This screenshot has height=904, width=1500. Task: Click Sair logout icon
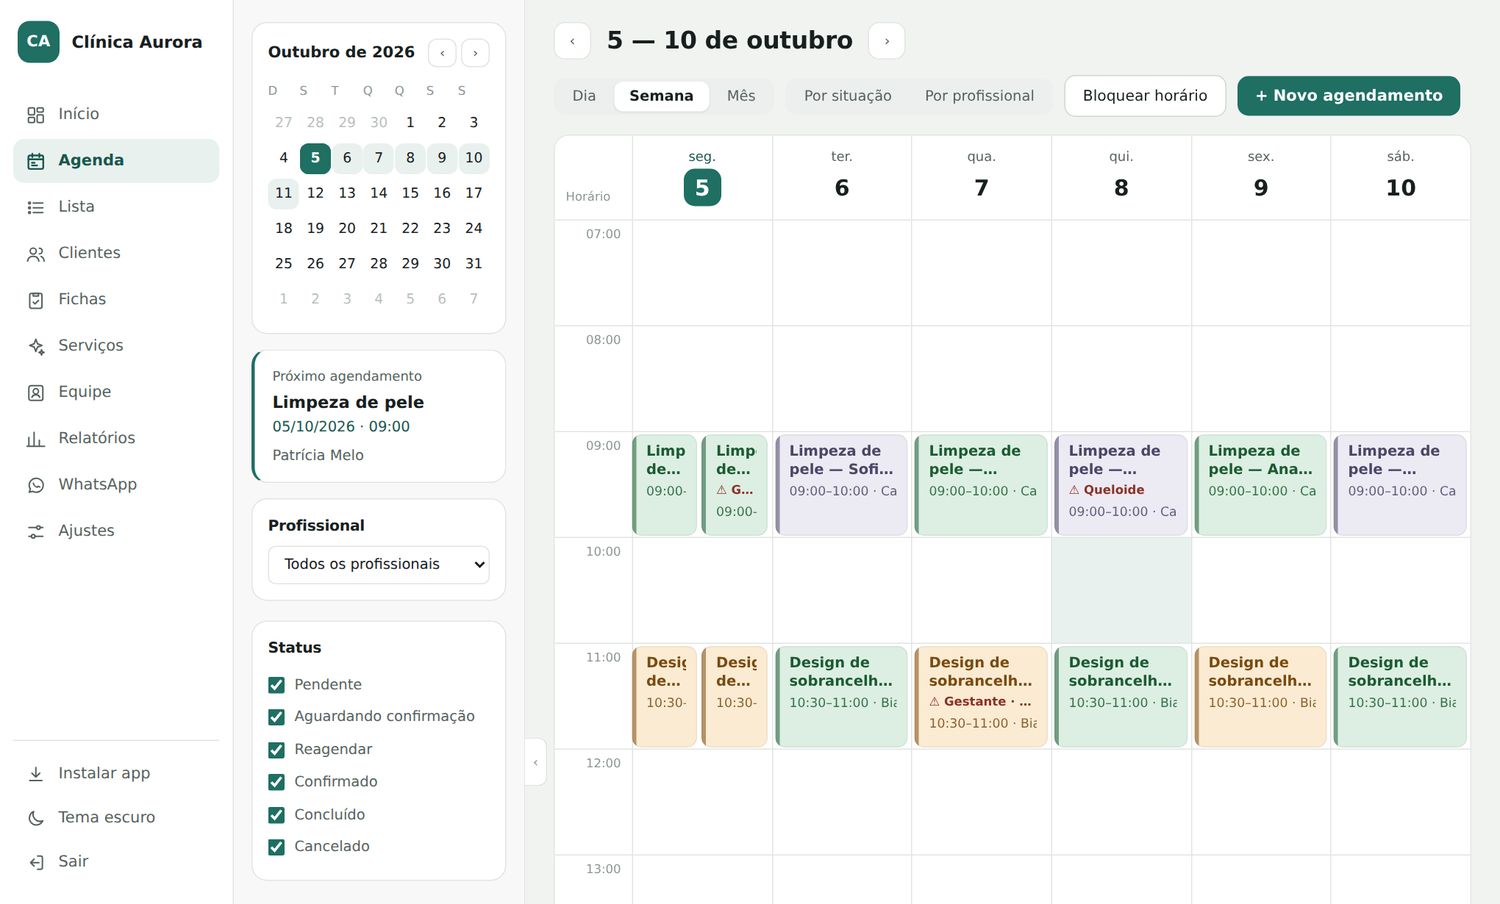(x=36, y=862)
